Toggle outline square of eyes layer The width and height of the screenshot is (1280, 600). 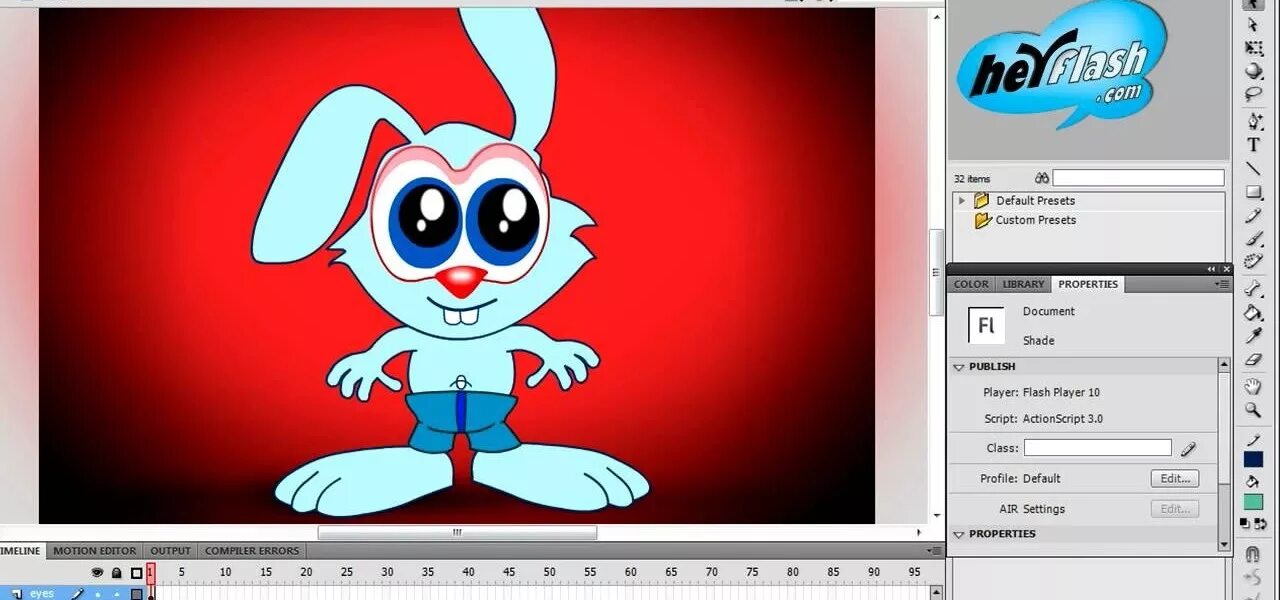coord(137,594)
